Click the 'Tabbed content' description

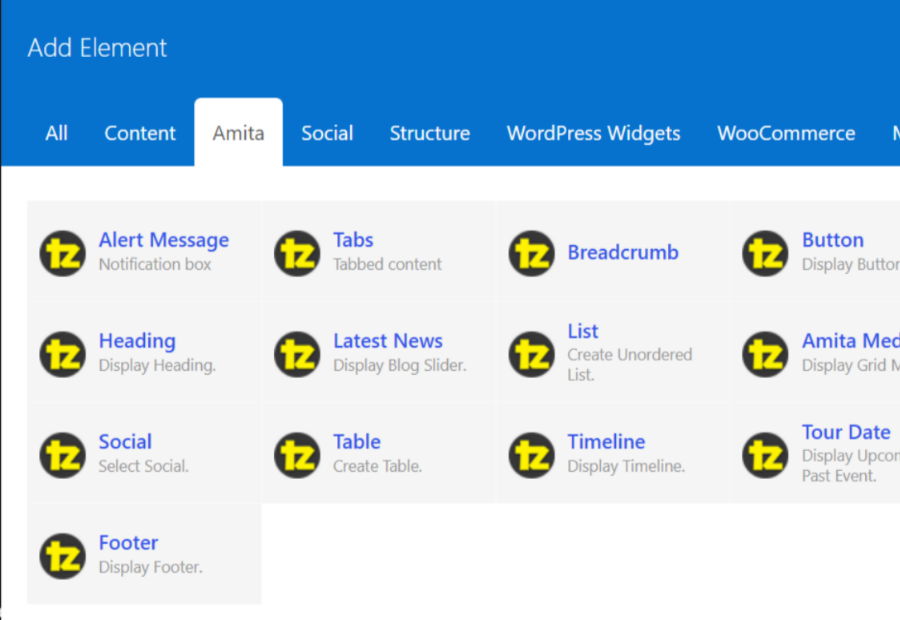(387, 265)
